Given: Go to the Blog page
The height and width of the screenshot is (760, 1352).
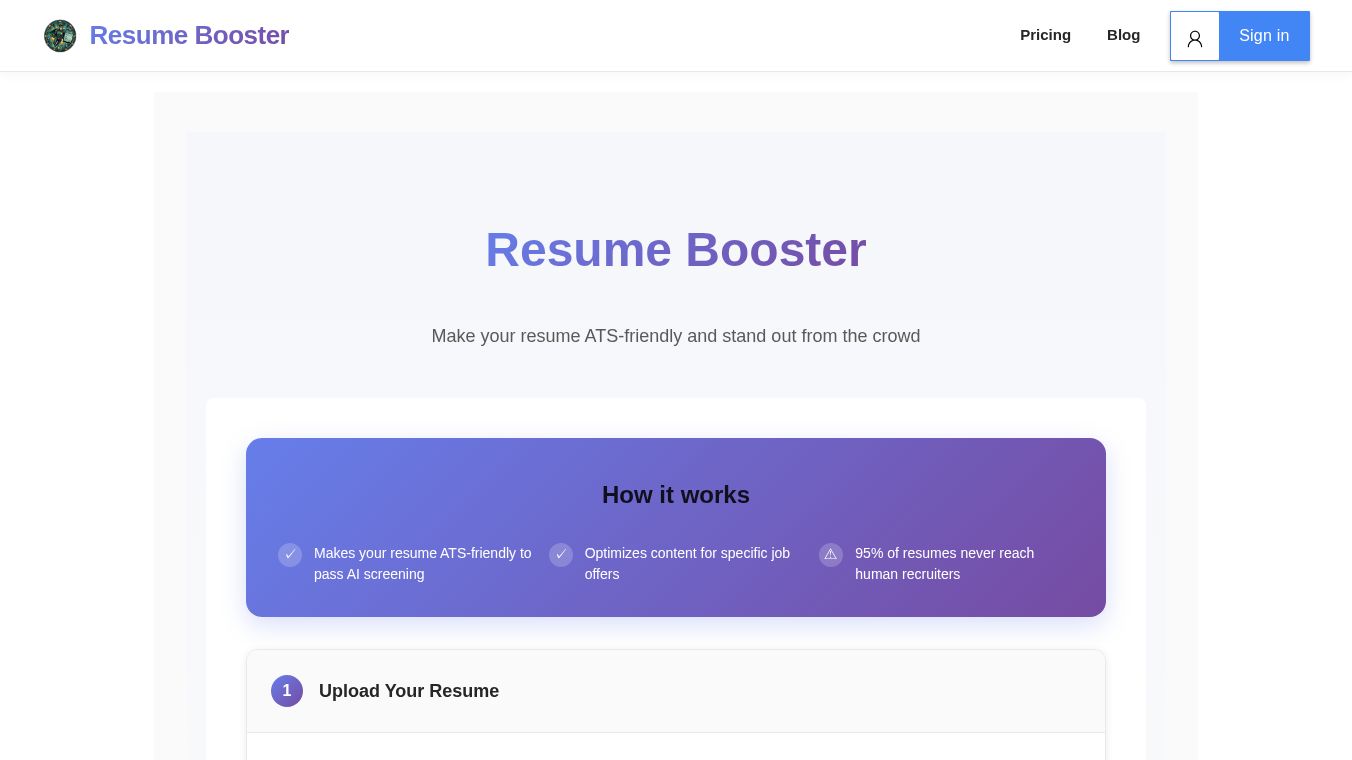Looking at the screenshot, I should 1123,35.
